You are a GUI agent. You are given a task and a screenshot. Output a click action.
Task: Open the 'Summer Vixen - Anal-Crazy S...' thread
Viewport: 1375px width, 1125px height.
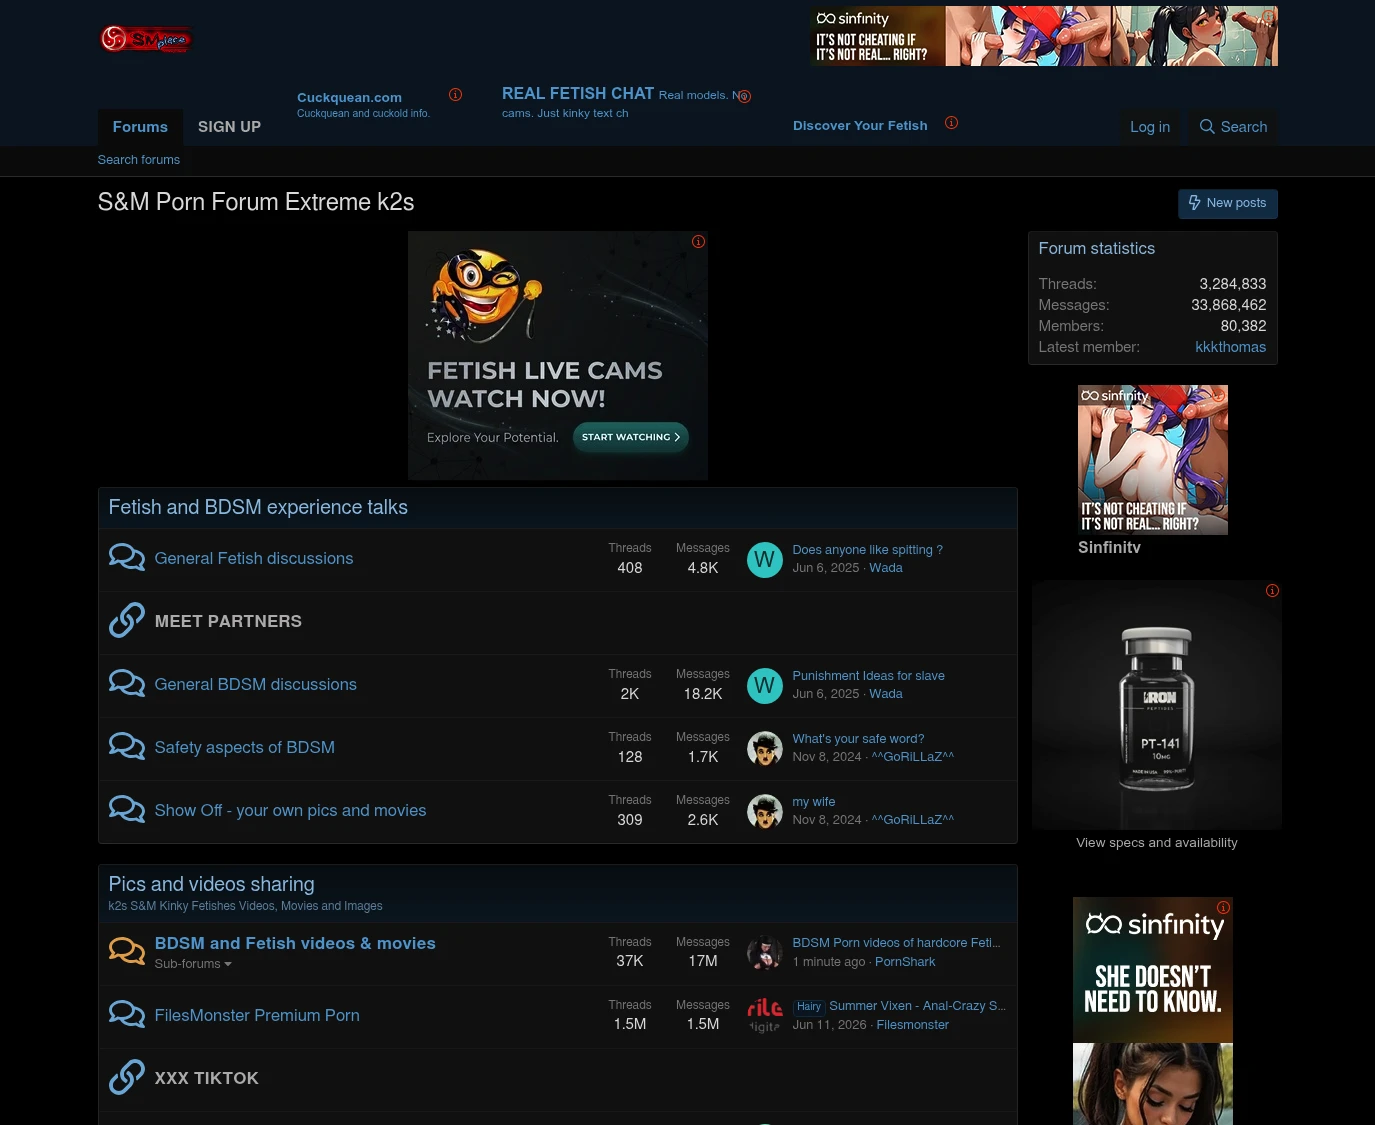918,1006
